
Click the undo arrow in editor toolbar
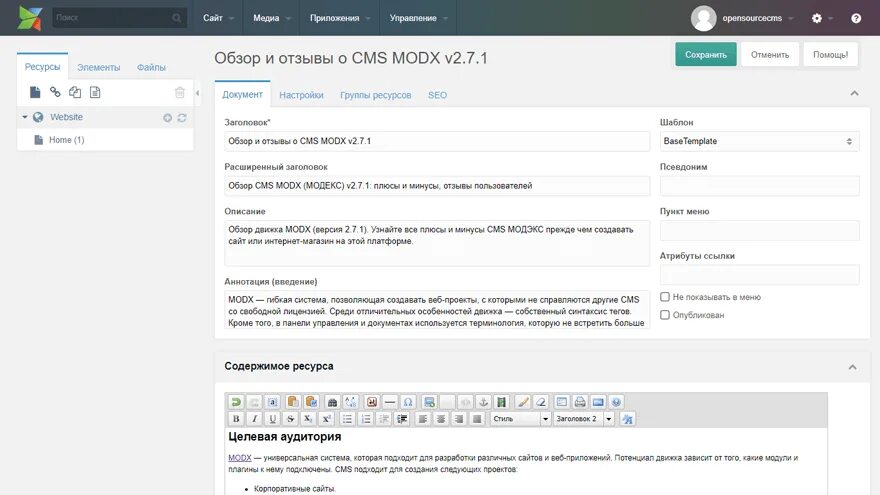coord(236,402)
